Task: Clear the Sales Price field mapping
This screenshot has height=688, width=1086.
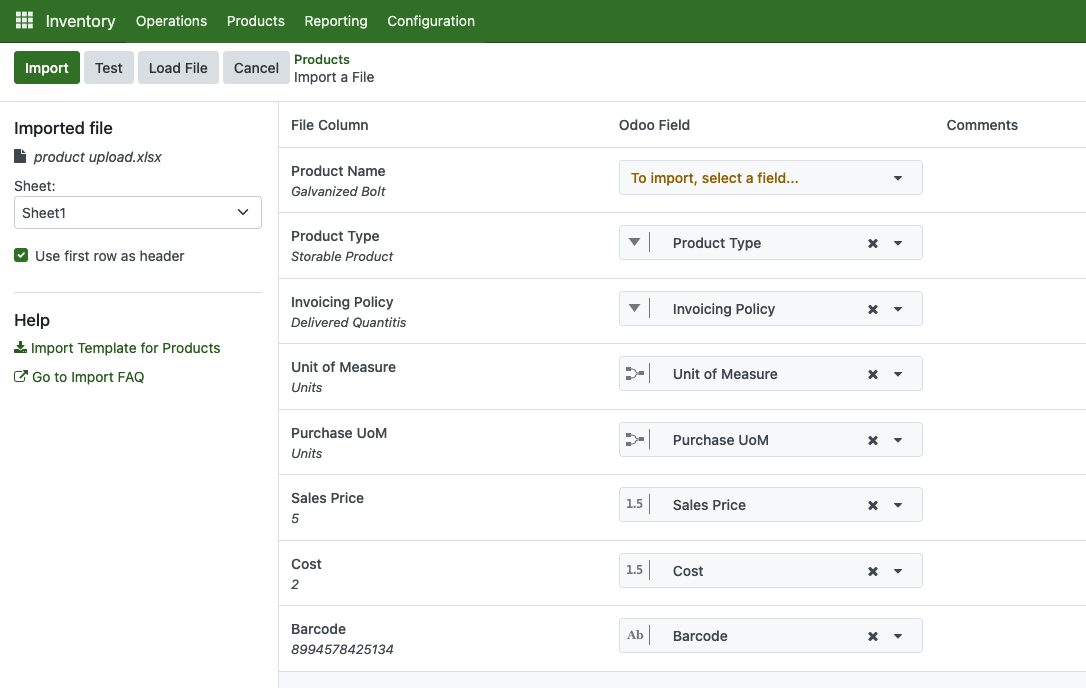Action: [x=872, y=505]
